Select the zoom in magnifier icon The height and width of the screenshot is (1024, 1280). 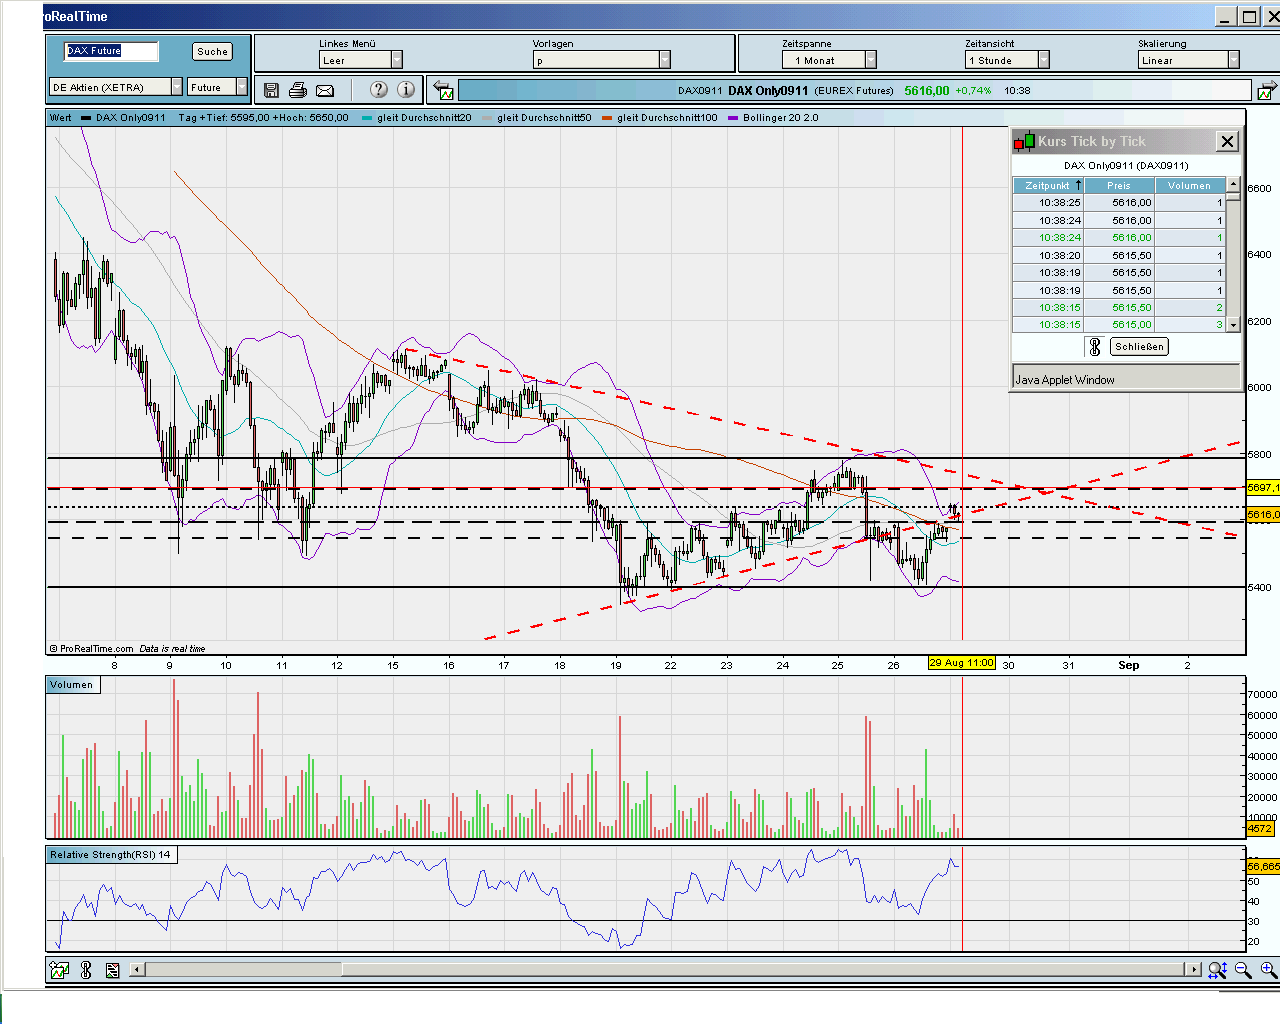(x=1265, y=970)
